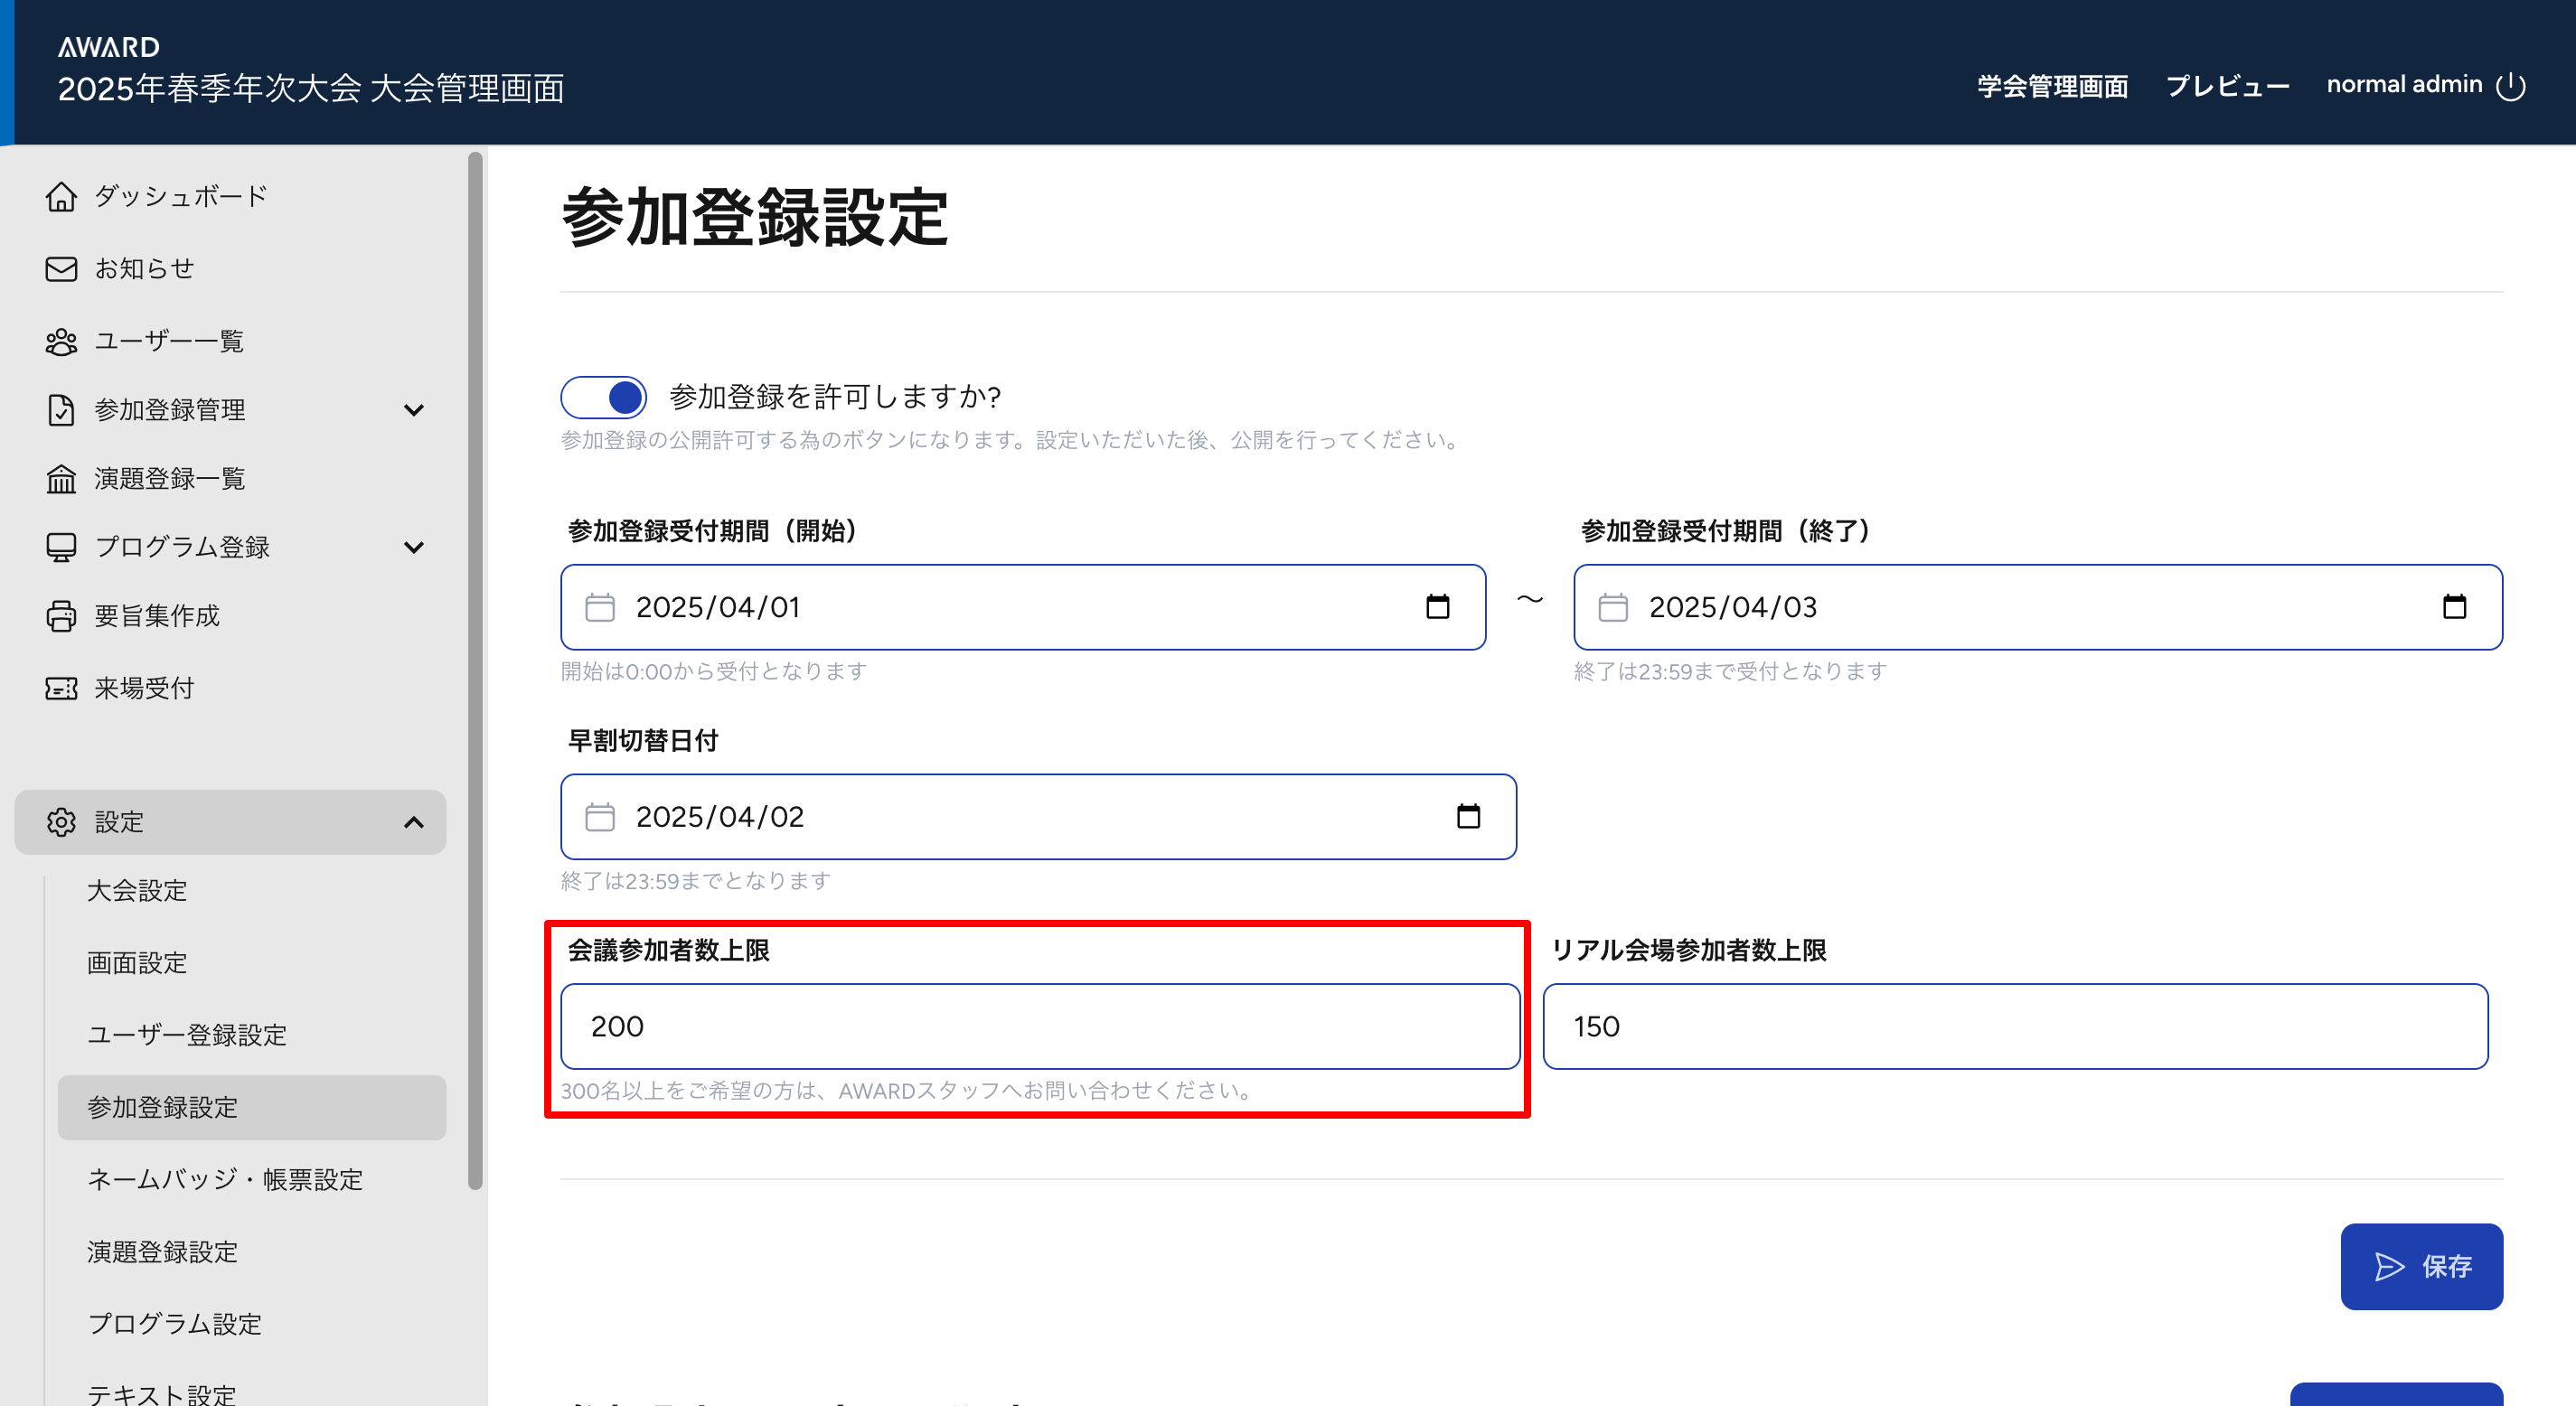
Task: Open 大会設定 in settings submenu
Action: coord(137,890)
